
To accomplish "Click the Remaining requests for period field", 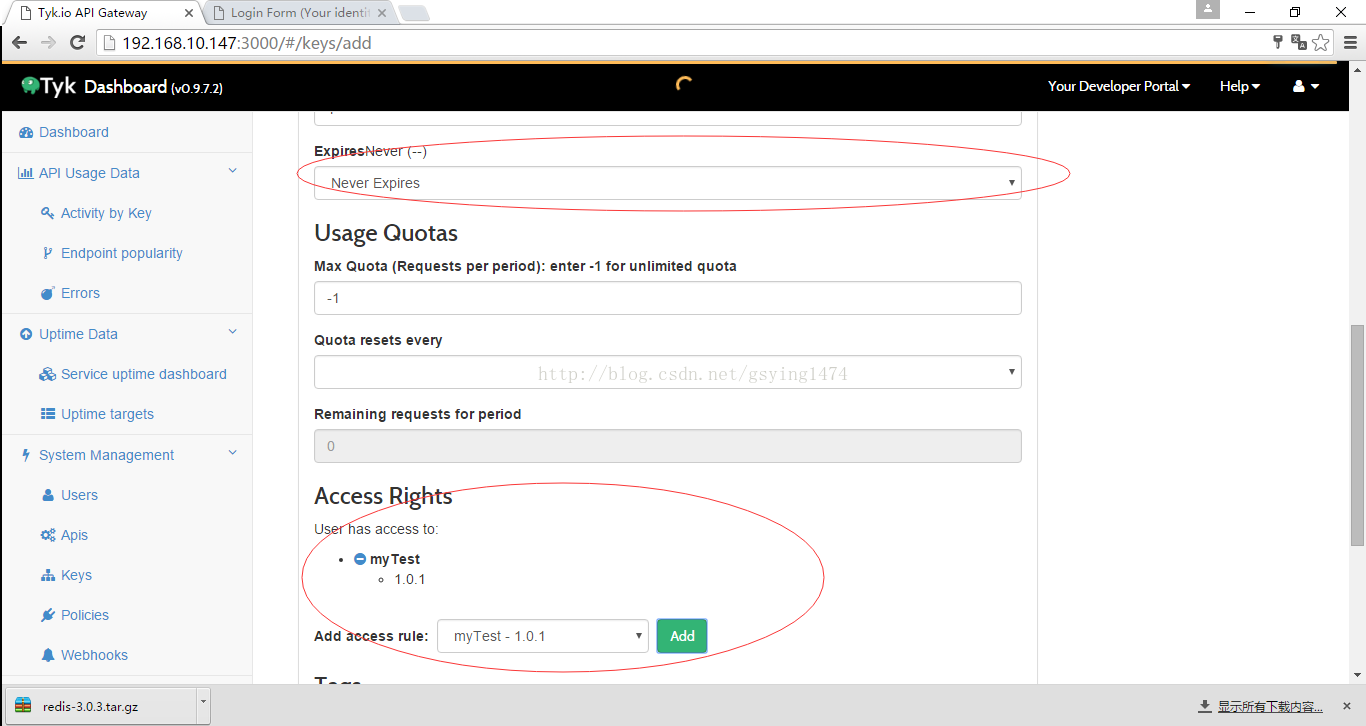I will (x=668, y=446).
